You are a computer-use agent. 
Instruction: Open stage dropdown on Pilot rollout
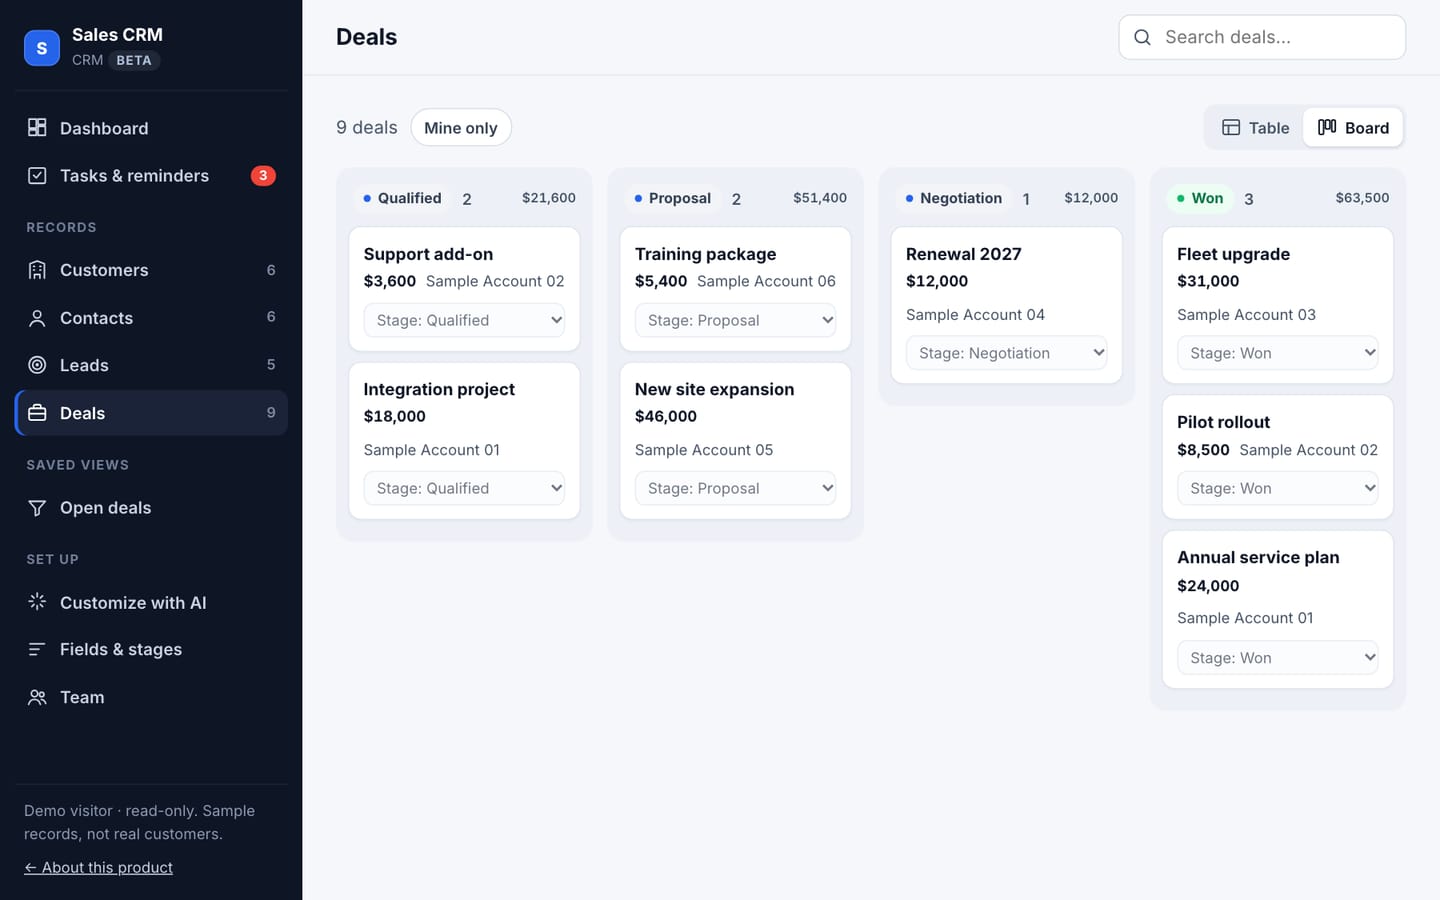click(1277, 488)
